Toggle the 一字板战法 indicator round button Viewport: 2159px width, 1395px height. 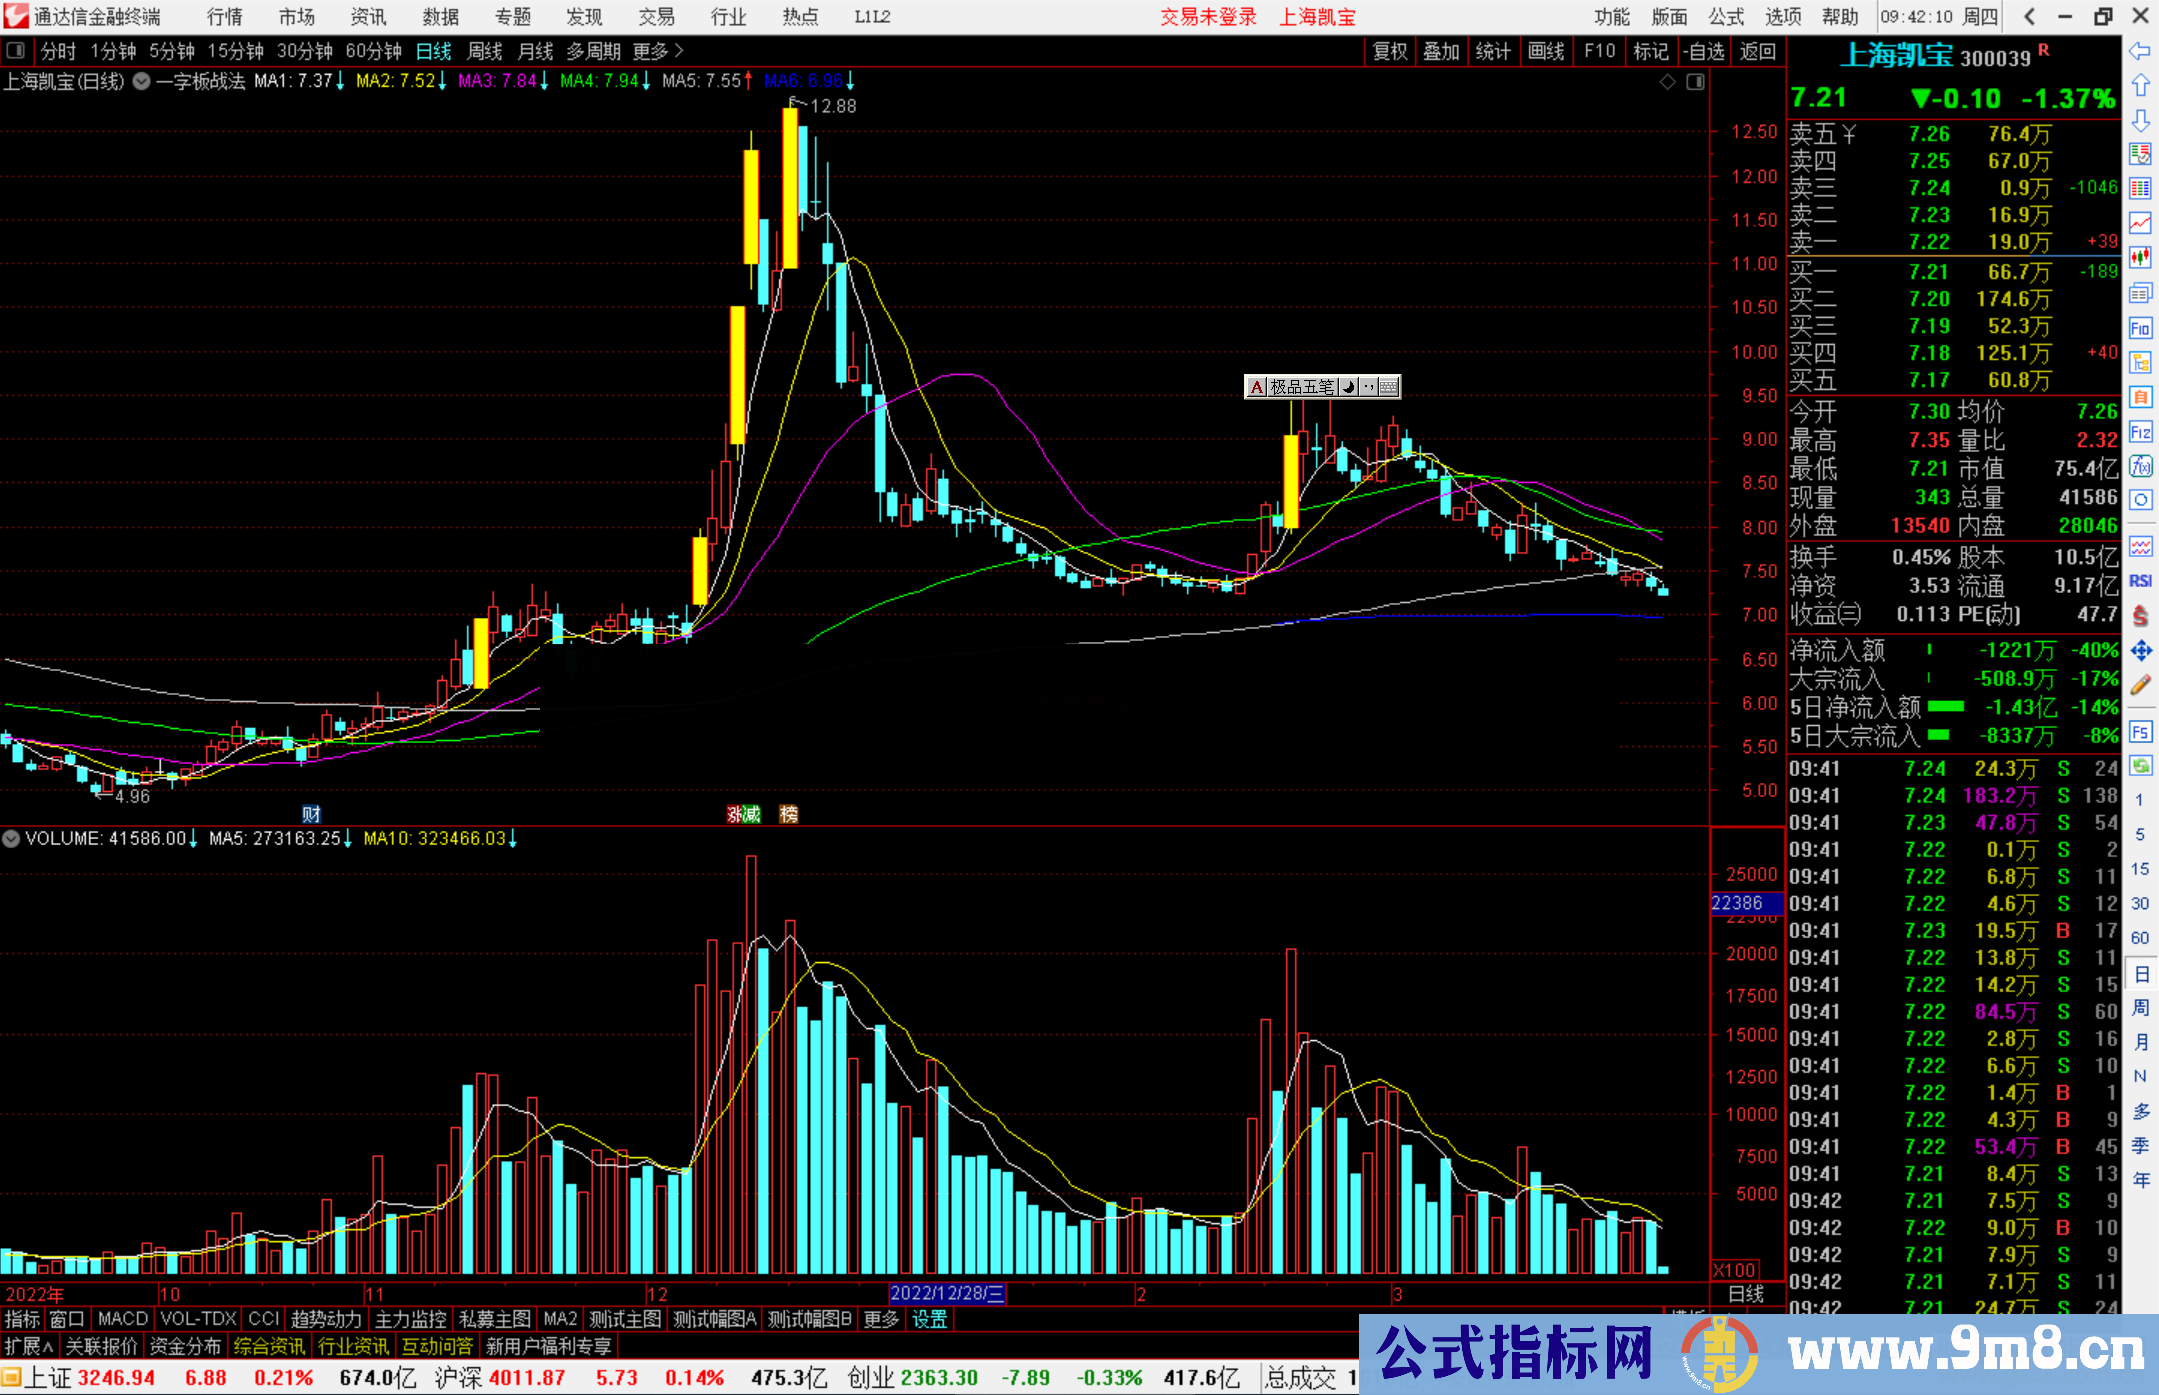pos(142,81)
